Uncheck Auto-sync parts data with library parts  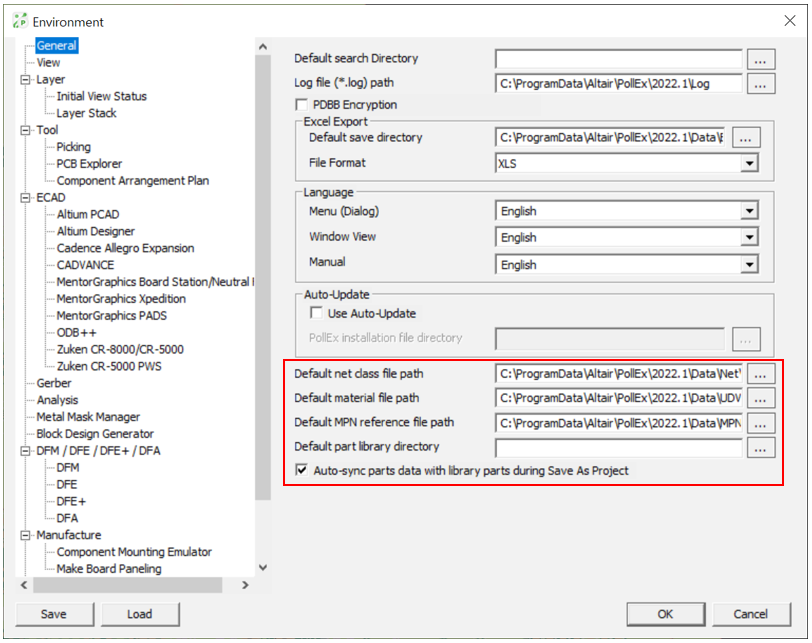pos(302,470)
